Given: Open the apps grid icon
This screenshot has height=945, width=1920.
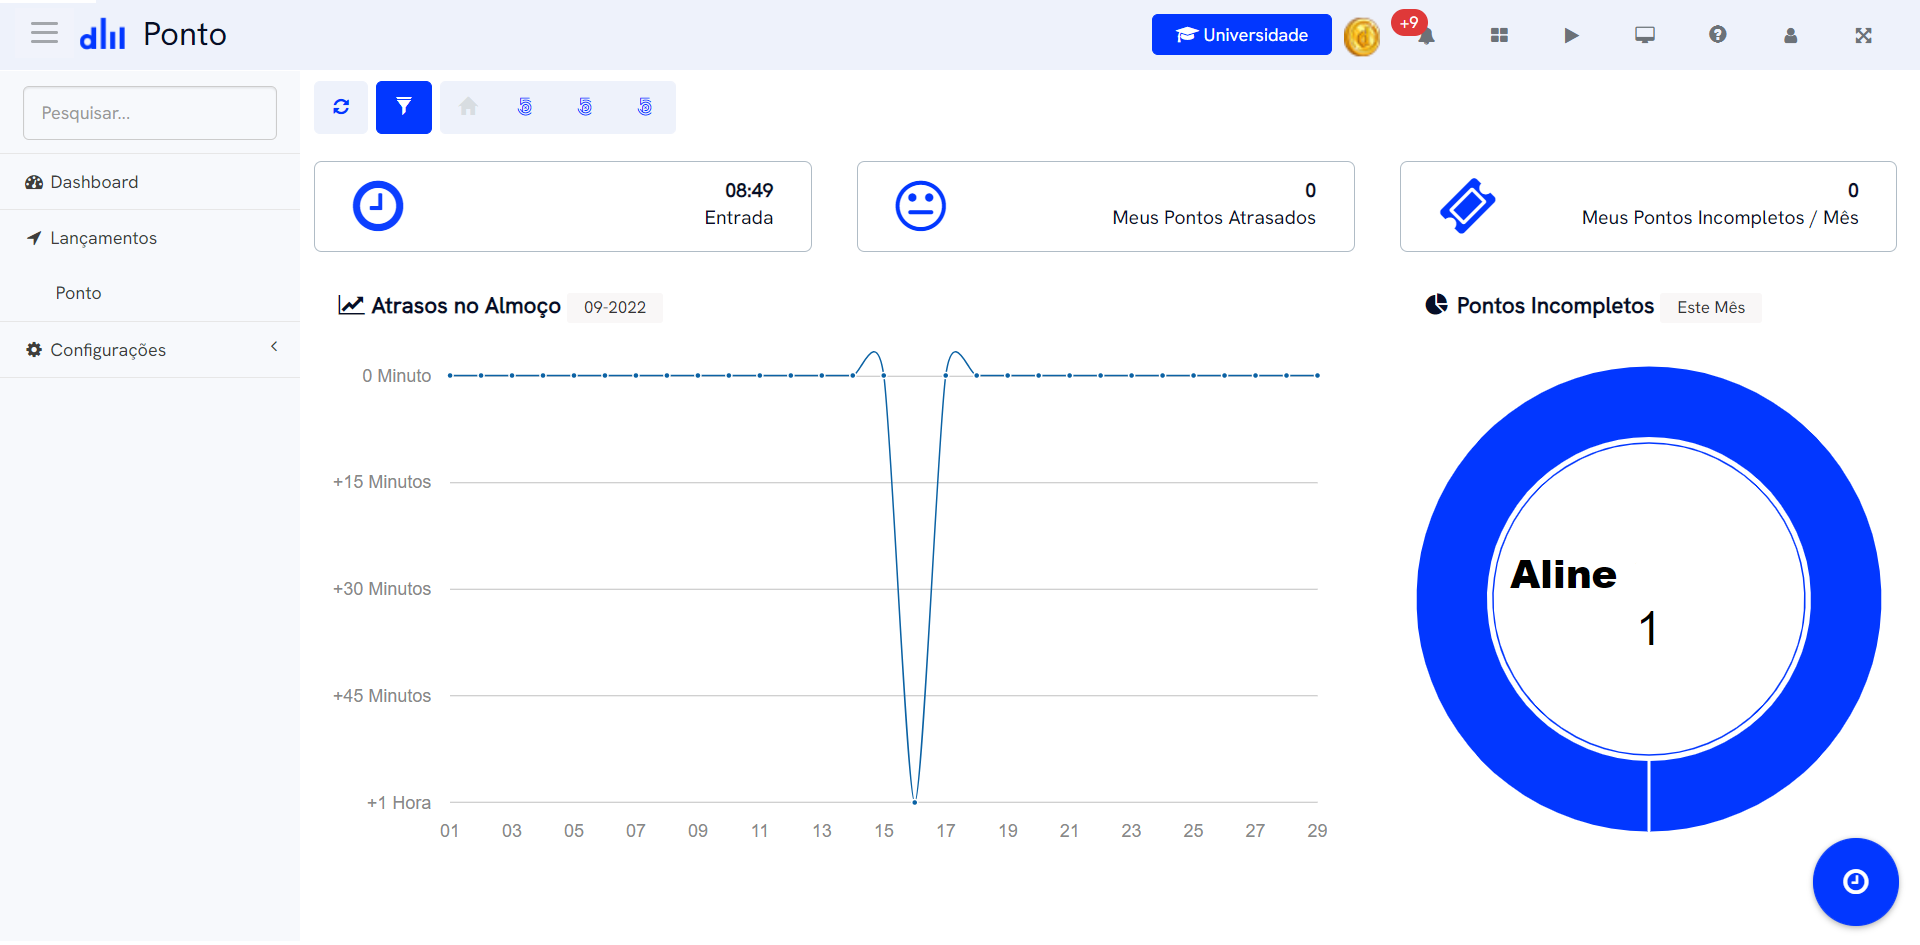Looking at the screenshot, I should tap(1499, 35).
